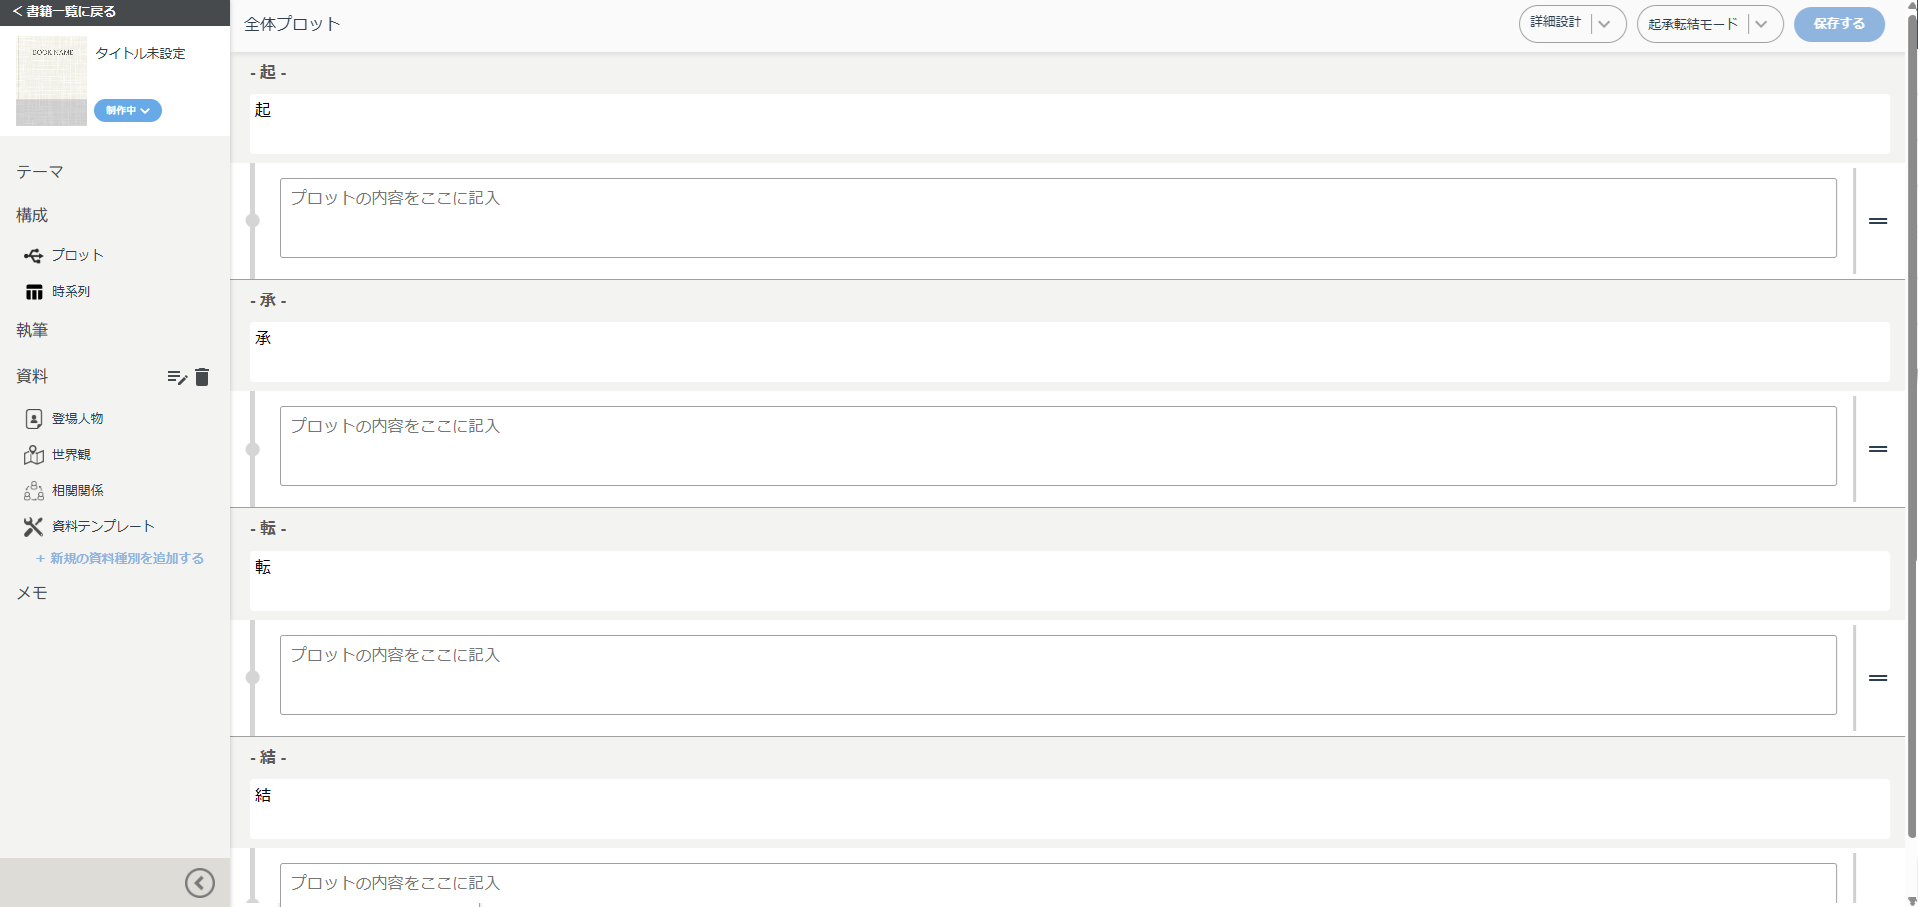Open 資料テンプレート tools icon
Screen dimensions: 1918x907
tap(34, 527)
